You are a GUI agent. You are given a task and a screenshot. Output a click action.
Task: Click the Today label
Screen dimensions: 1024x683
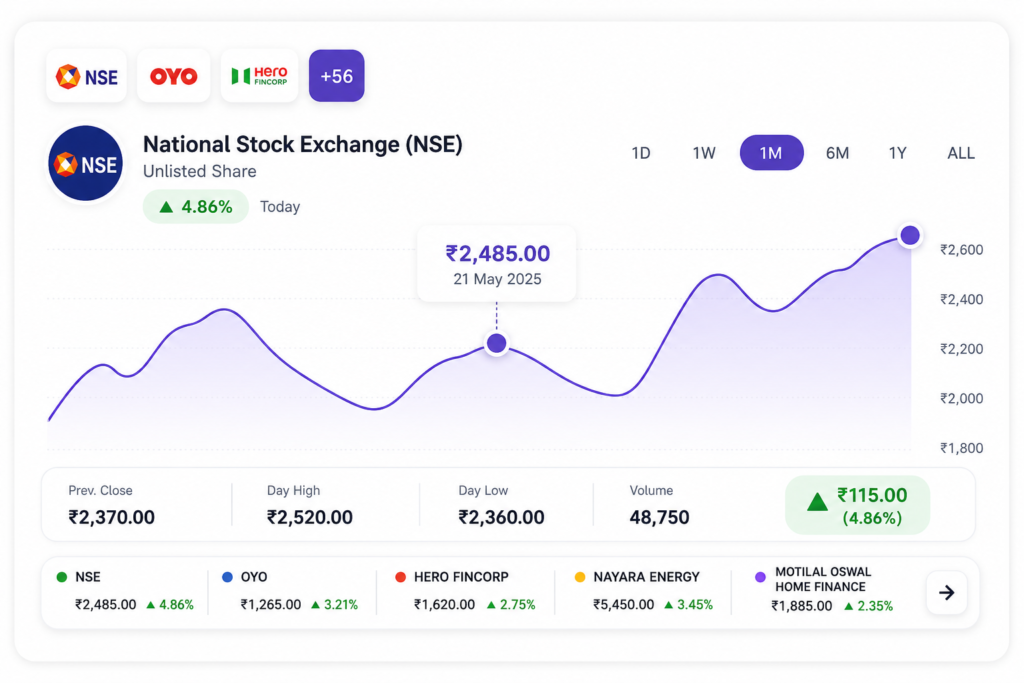pos(280,207)
